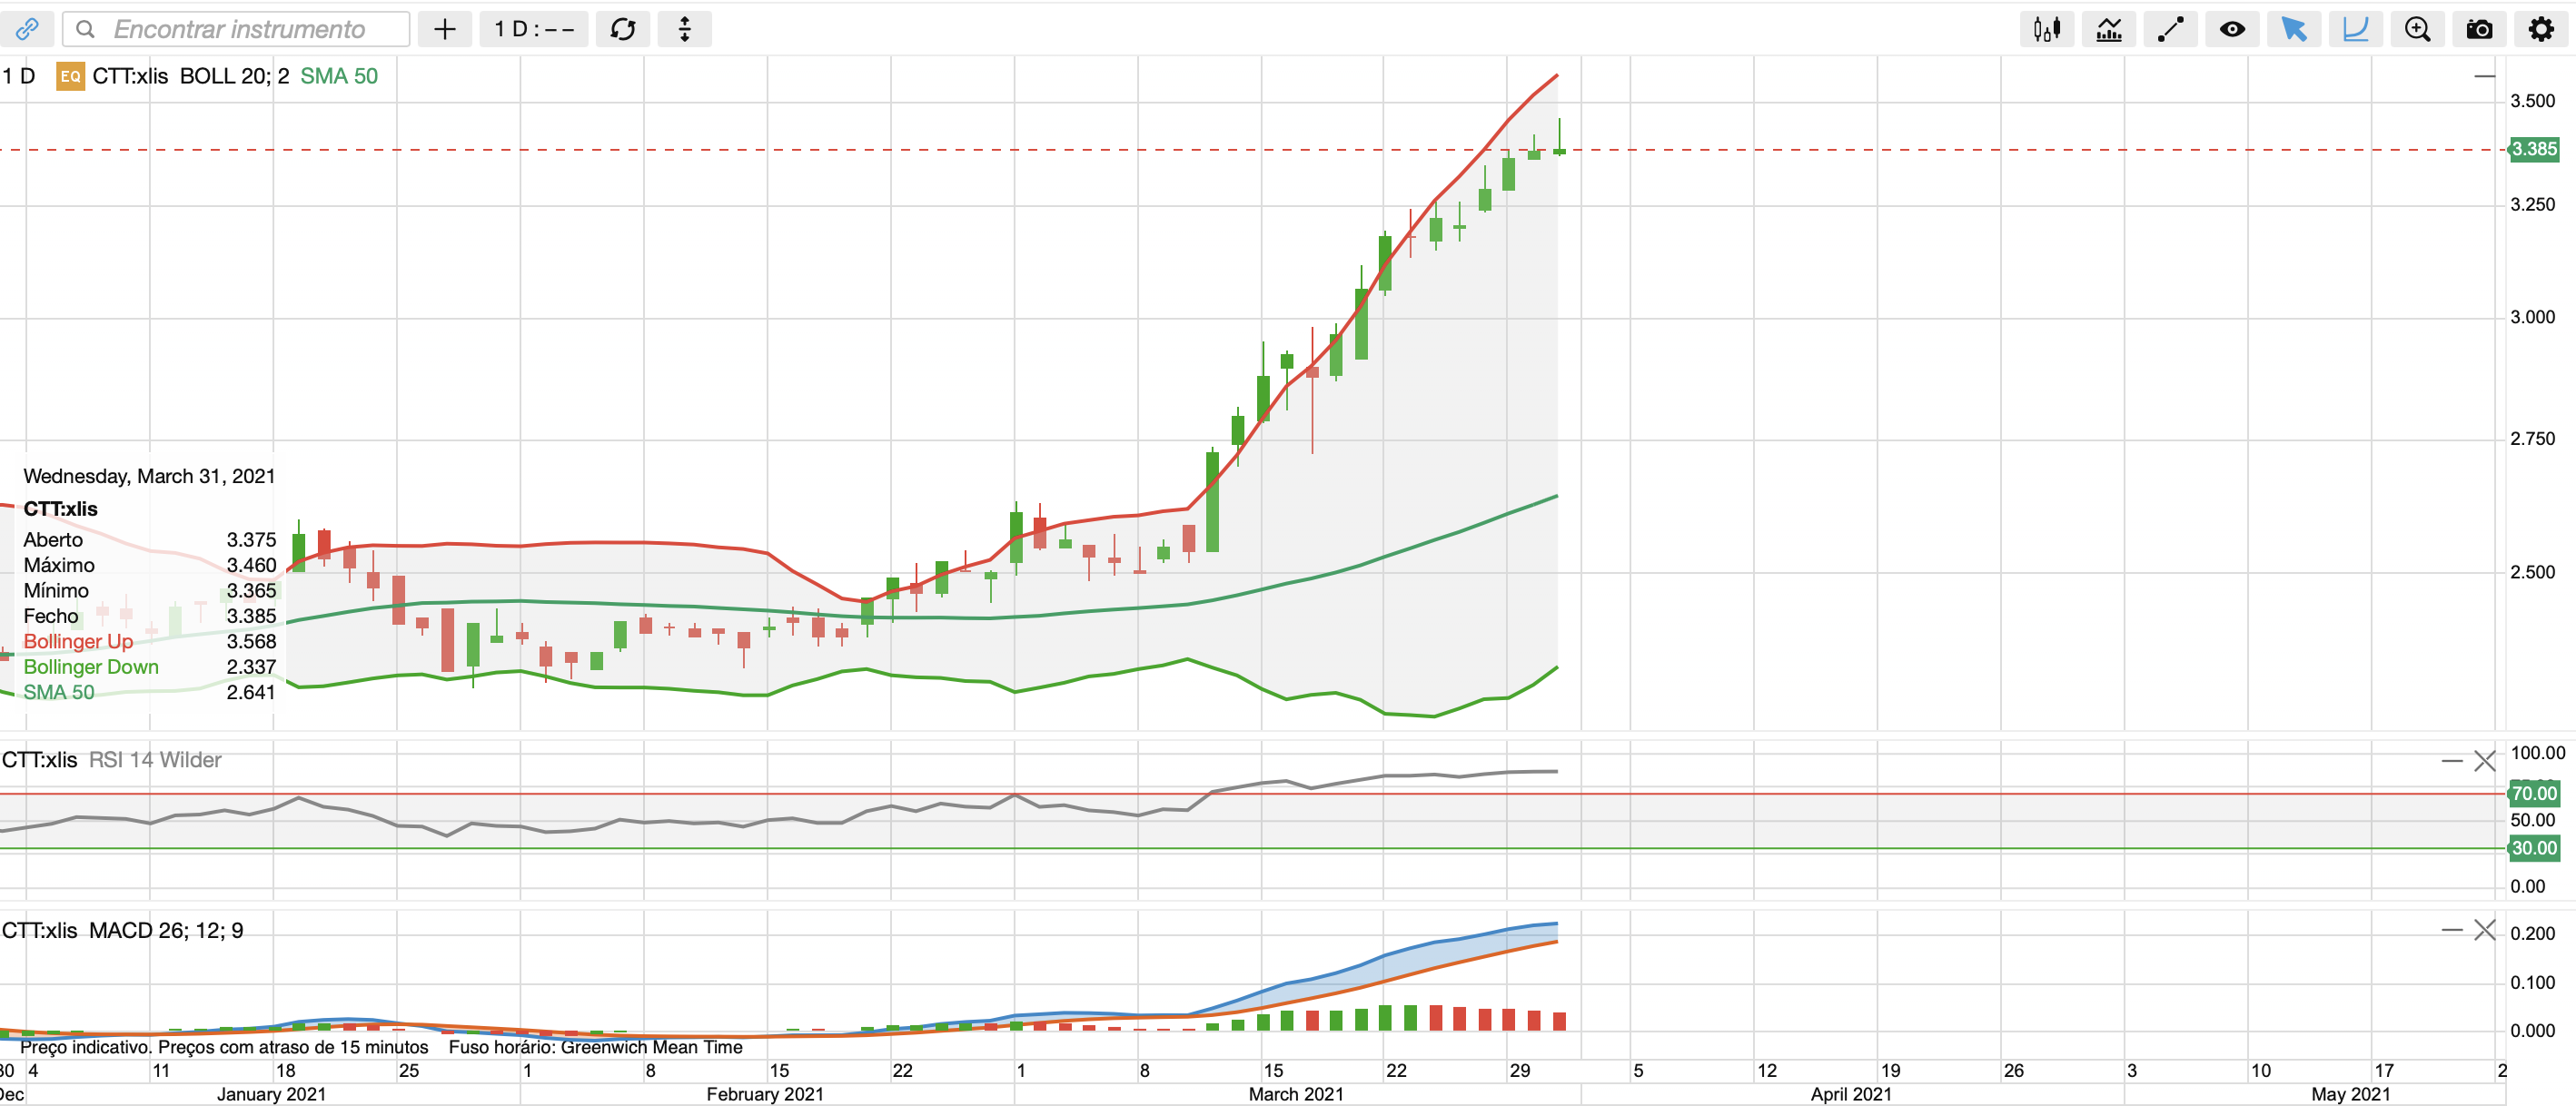Click the refresh chart icon
This screenshot has height=1106, width=2576.
[623, 29]
